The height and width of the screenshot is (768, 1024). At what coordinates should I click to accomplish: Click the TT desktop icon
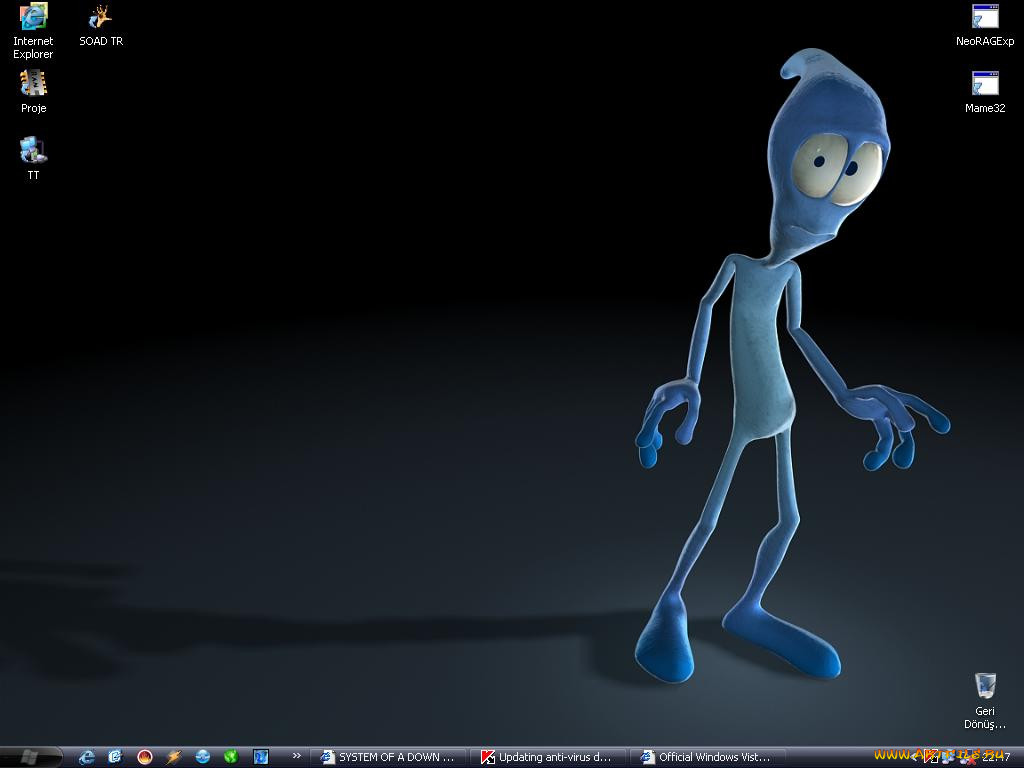tap(33, 159)
